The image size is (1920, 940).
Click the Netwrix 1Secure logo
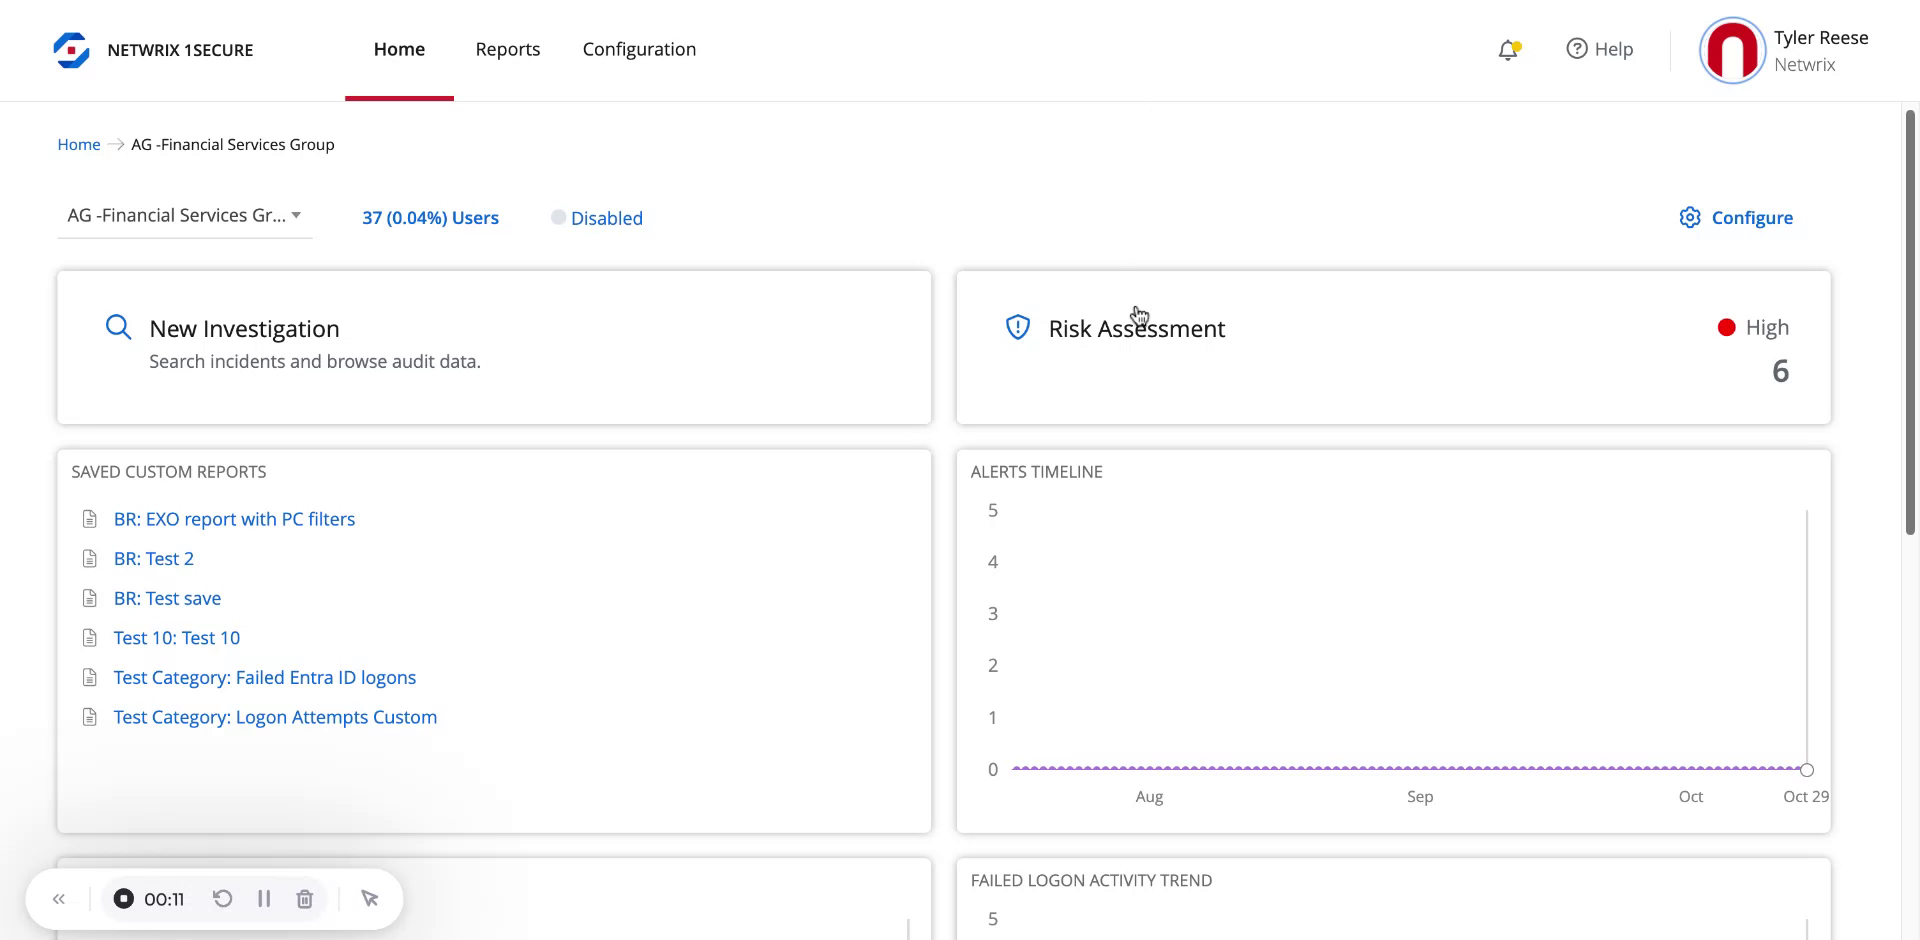point(72,50)
